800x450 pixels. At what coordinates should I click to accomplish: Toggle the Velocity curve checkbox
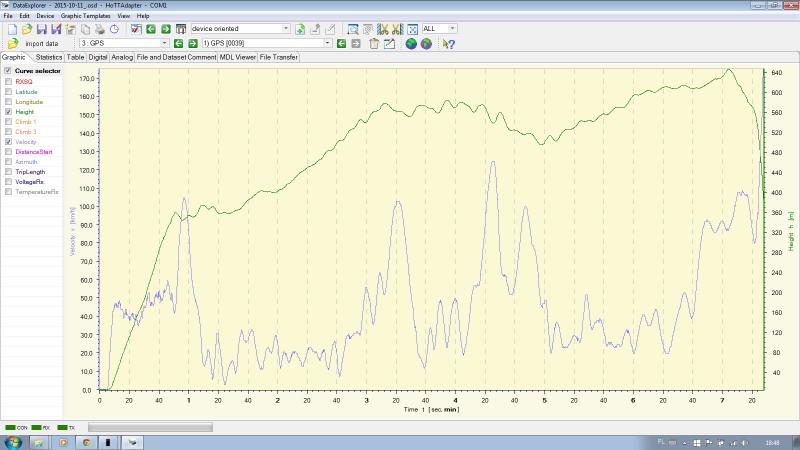9,142
